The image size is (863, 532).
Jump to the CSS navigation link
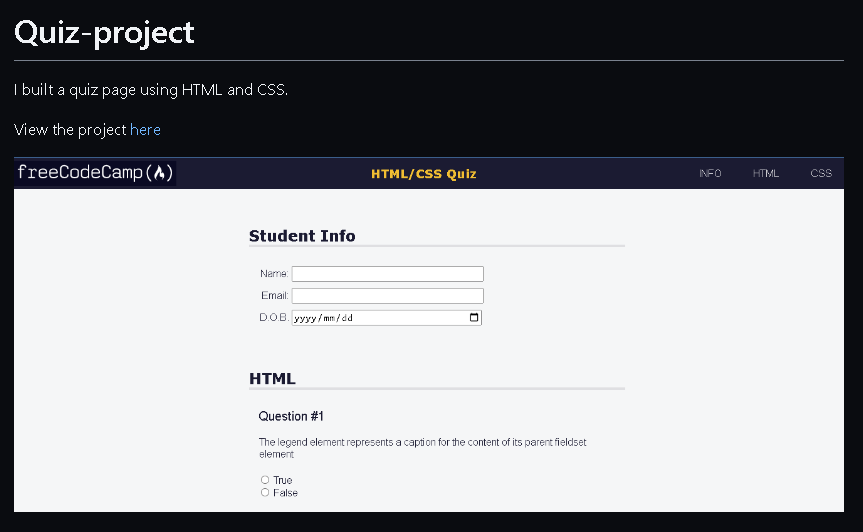(821, 173)
